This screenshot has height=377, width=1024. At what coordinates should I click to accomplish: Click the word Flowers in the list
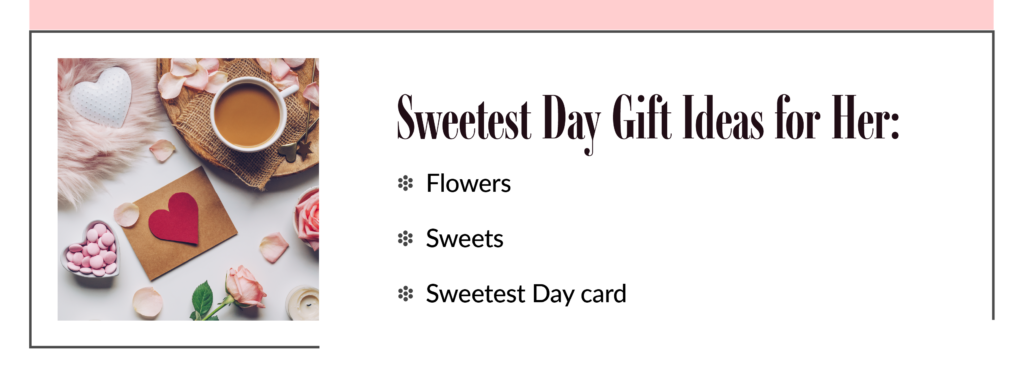[468, 184]
